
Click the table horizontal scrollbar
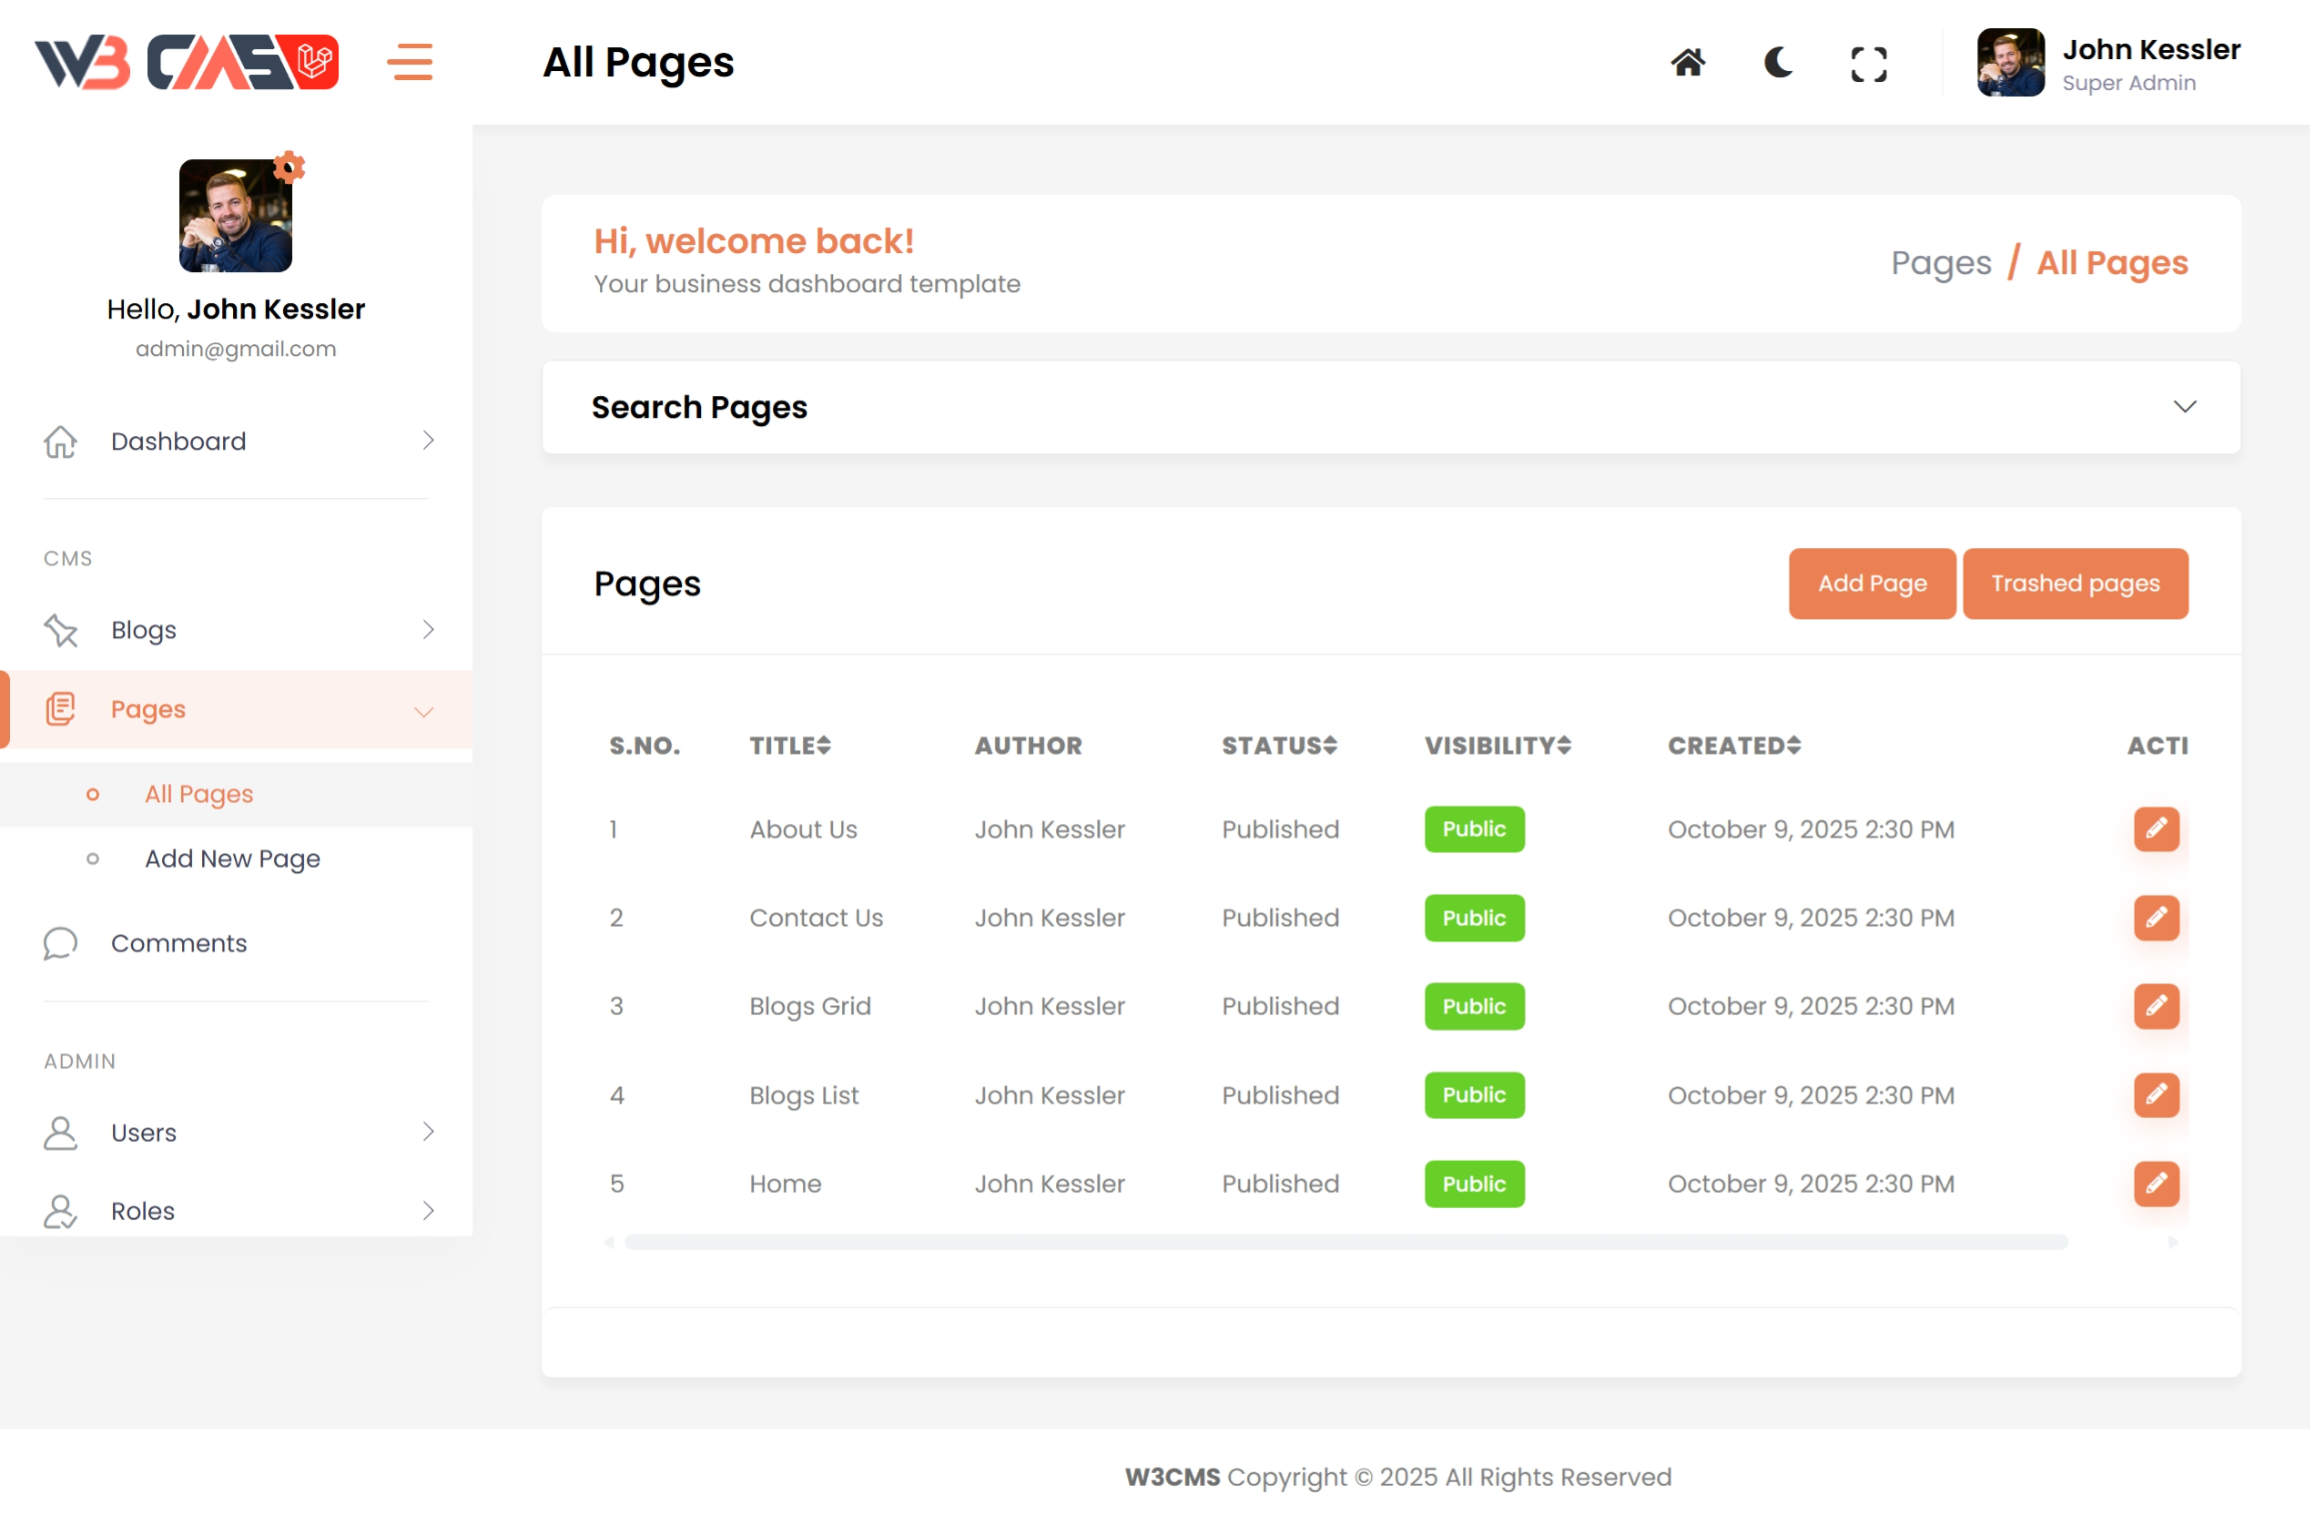(1345, 1242)
